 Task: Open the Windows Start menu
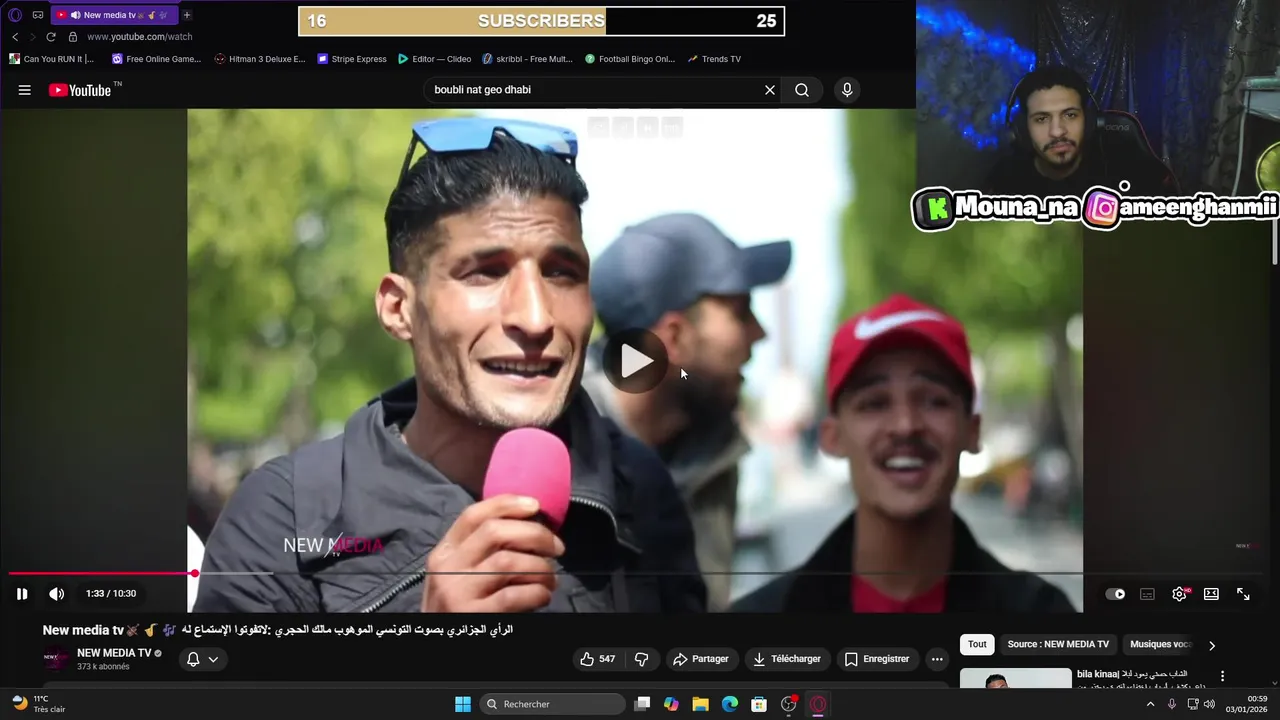pos(463,704)
